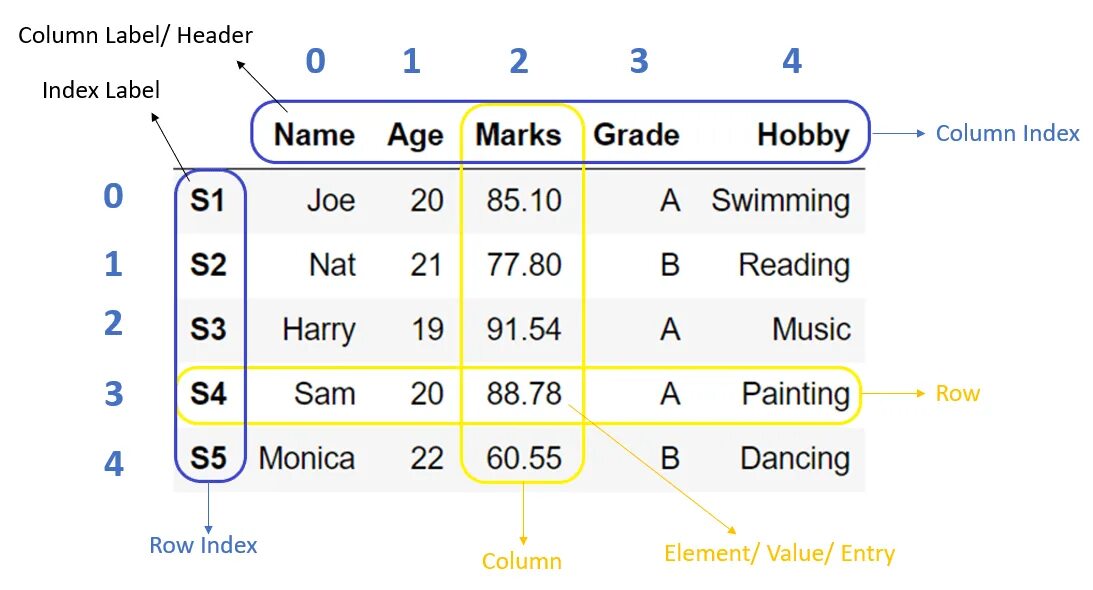Click the 'Index Label' annotation text
This screenshot has width=1093, height=590.
(101, 90)
